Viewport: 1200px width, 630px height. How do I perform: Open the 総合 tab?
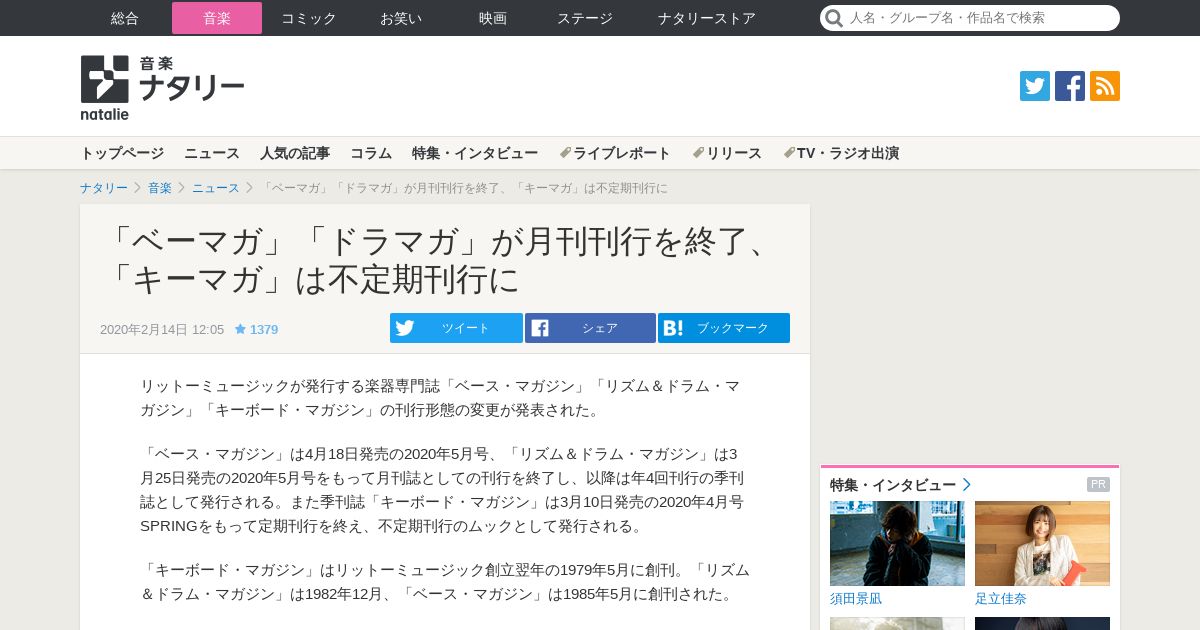coord(125,18)
